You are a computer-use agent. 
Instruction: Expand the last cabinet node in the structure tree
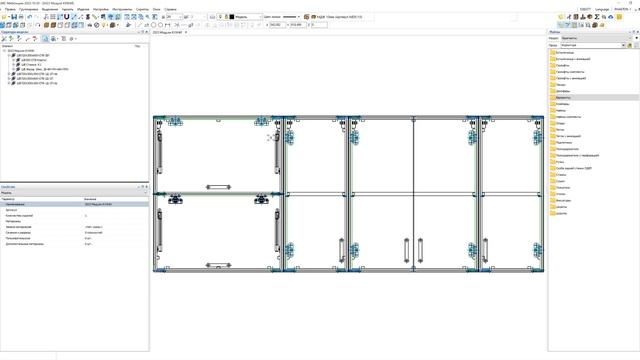(9, 83)
